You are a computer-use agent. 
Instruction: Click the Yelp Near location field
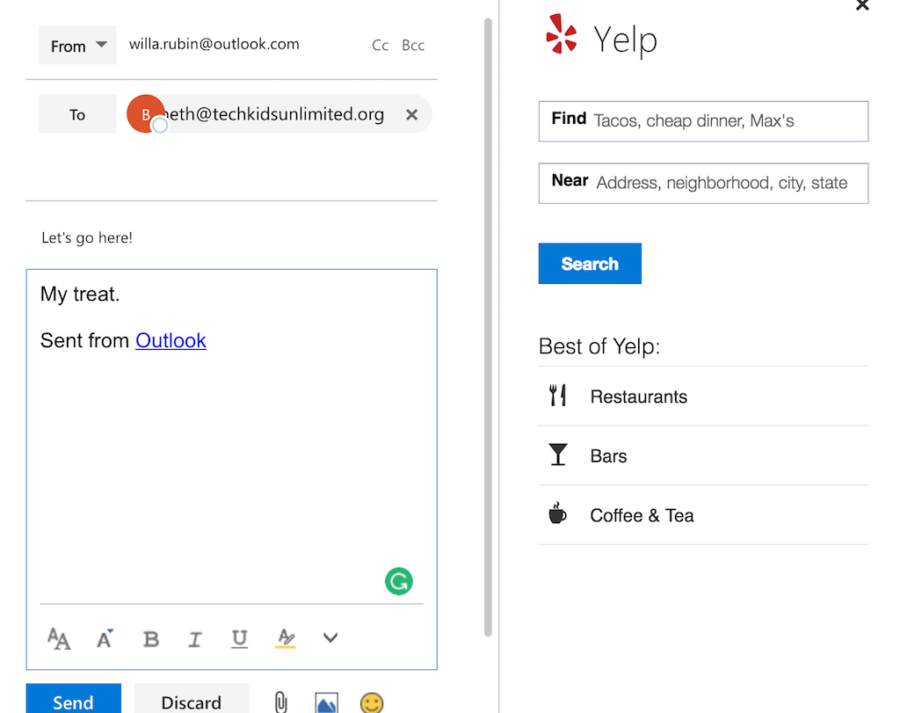(x=703, y=183)
